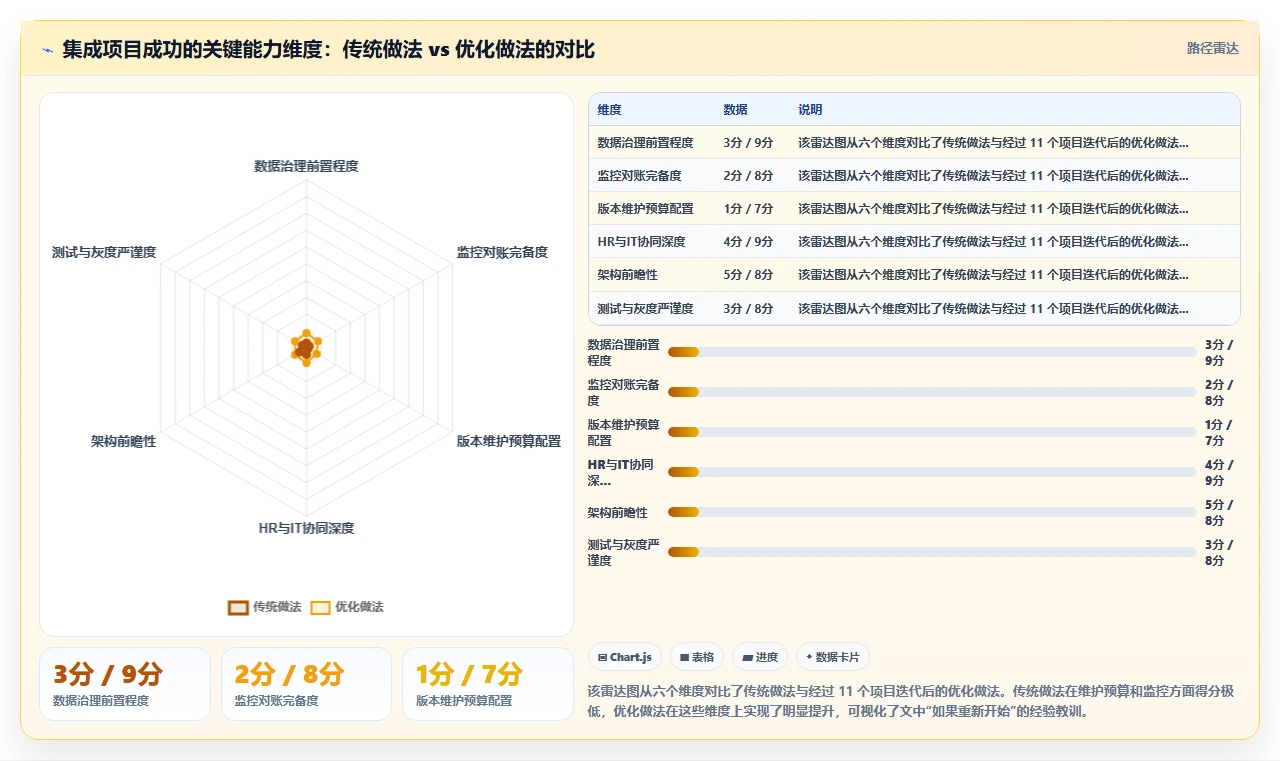Select the 测试与灰度严谨度 table row
The image size is (1280, 761).
[914, 308]
